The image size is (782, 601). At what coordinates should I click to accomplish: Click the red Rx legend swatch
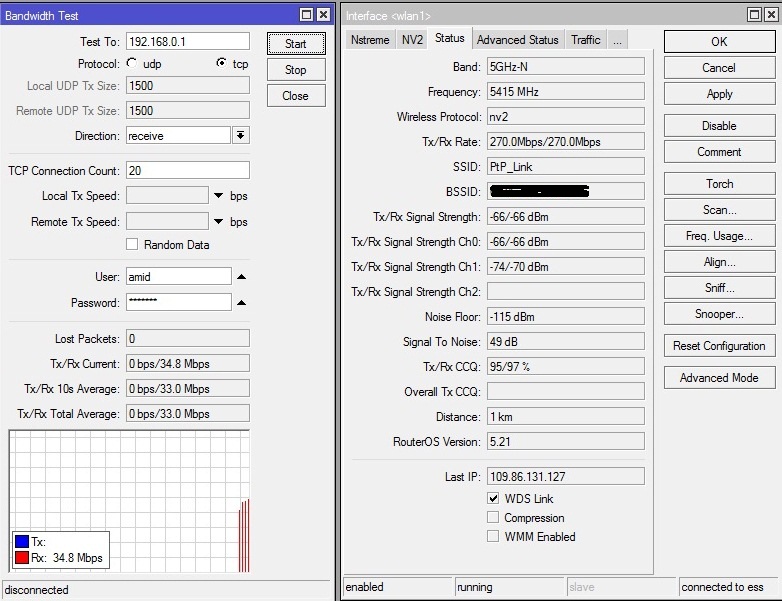coord(22,558)
